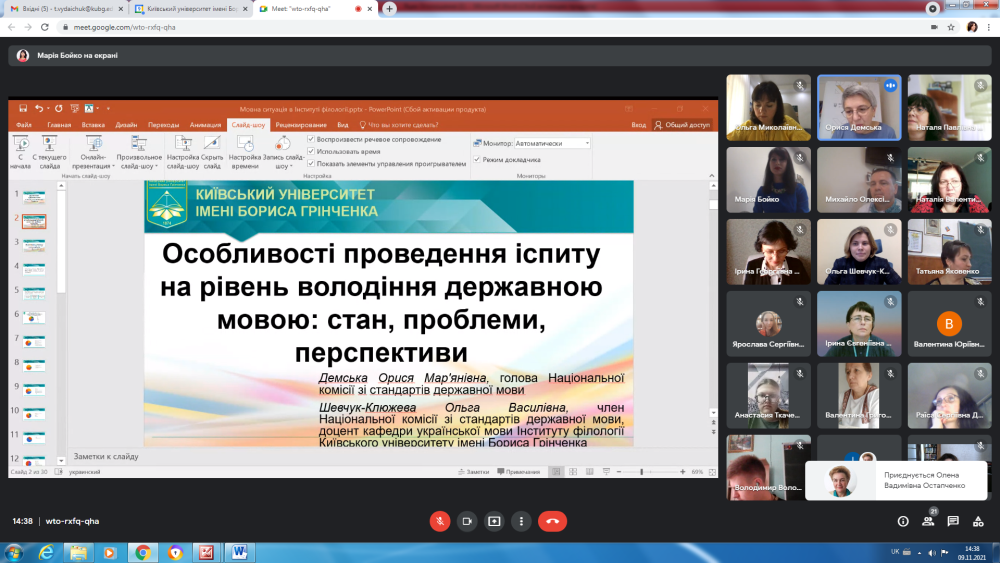Open the chat panel icon

[x=953, y=521]
